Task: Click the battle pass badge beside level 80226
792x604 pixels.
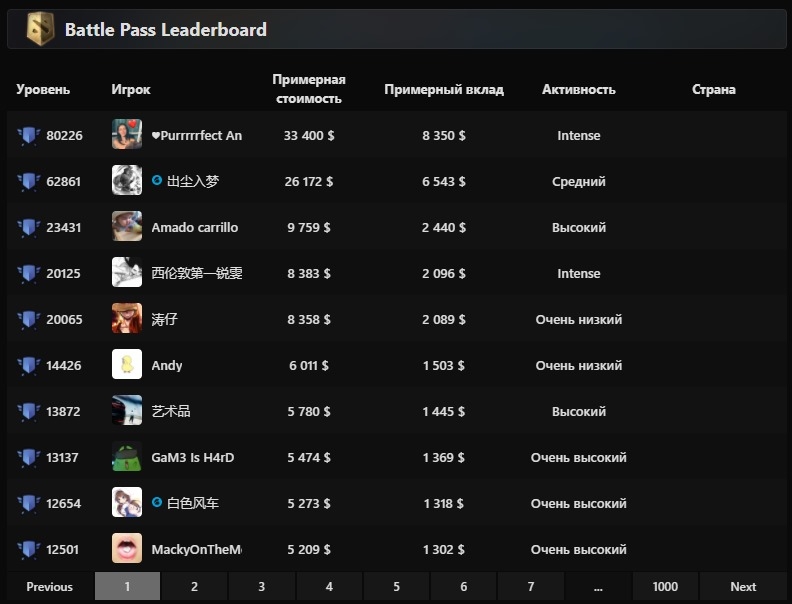Action: (28, 135)
